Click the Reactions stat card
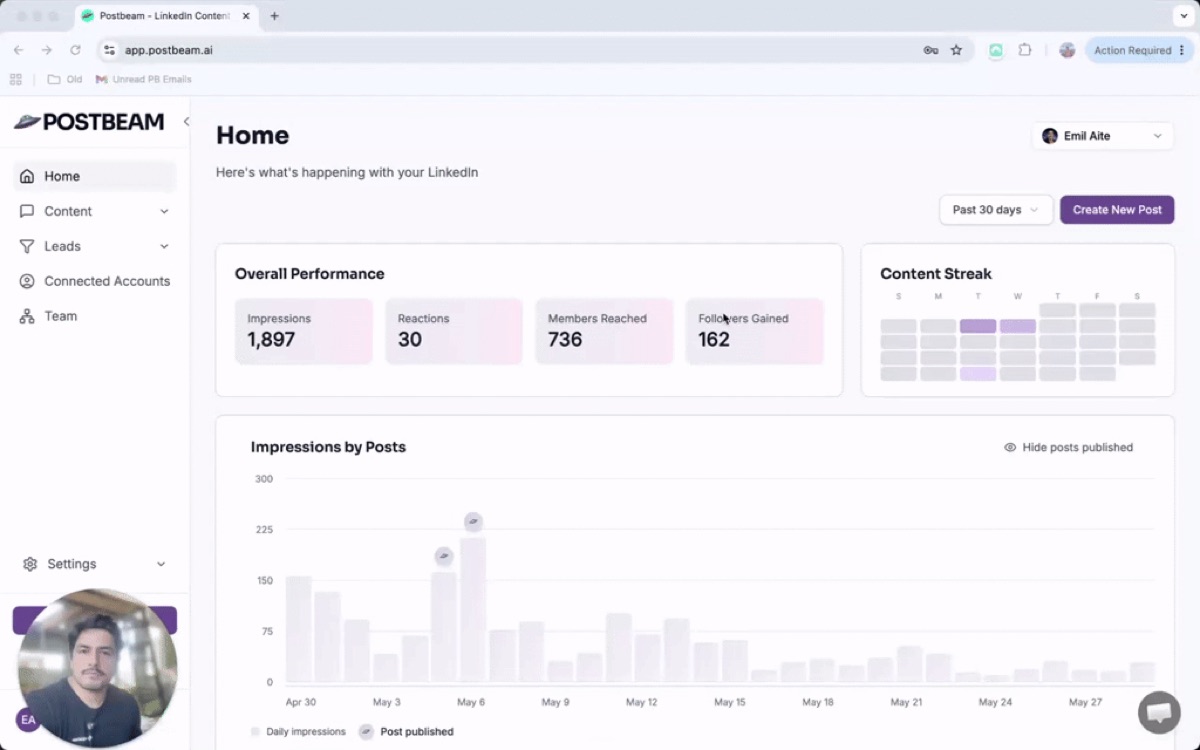 coord(454,331)
